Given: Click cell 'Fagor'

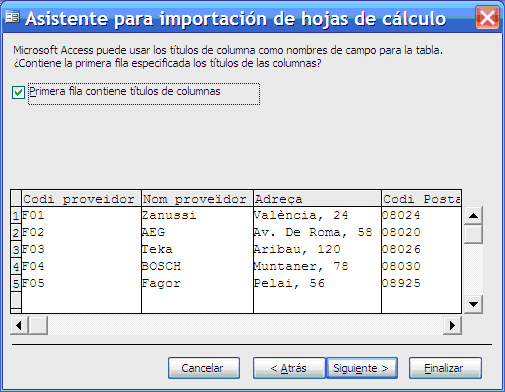Looking at the screenshot, I should coord(197,283).
